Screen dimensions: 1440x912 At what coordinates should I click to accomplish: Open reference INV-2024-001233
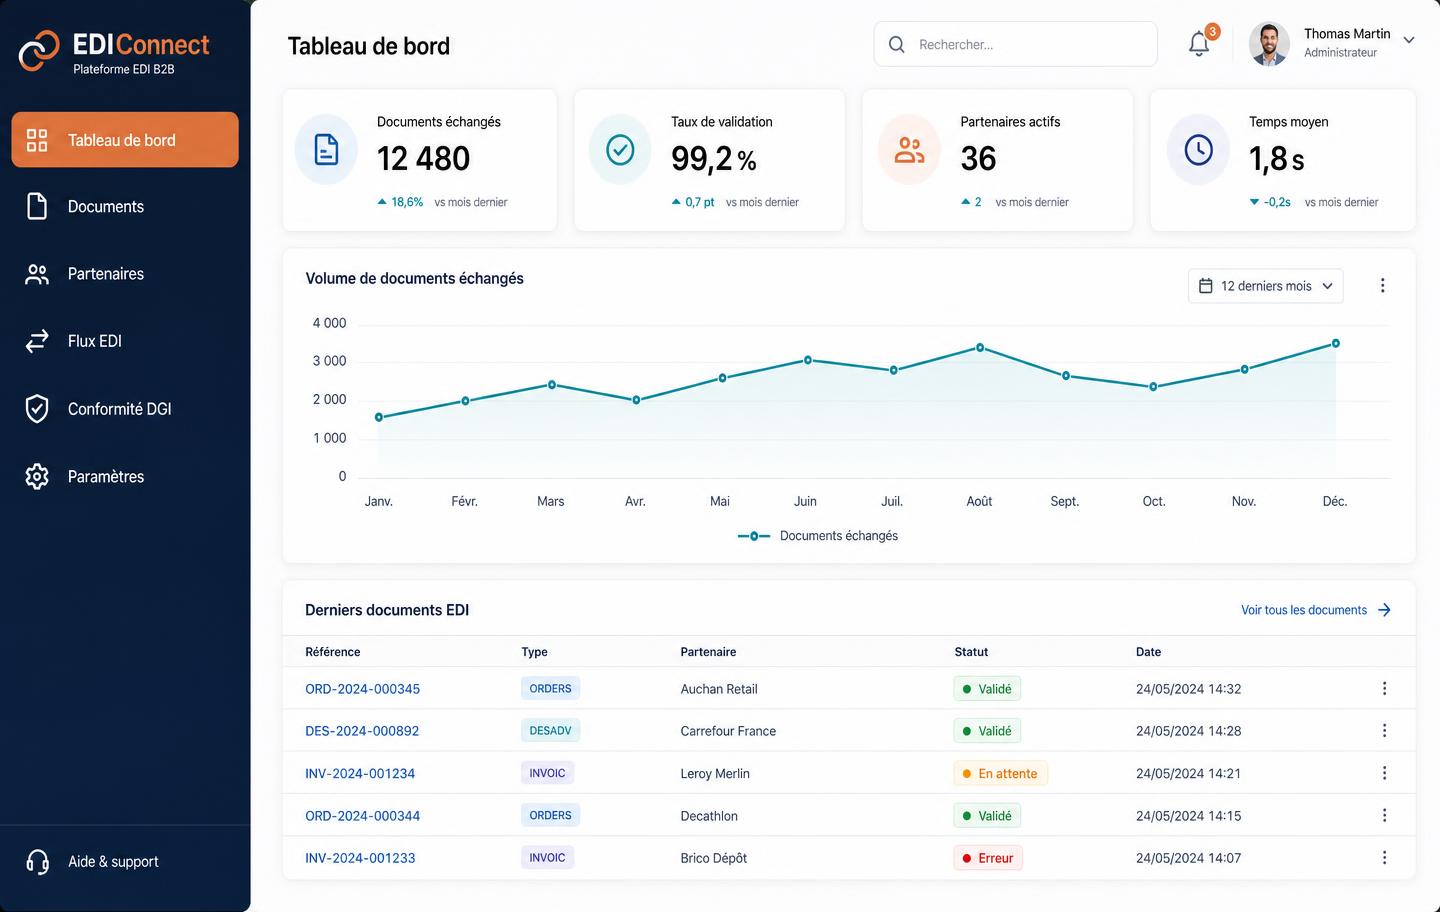click(360, 858)
